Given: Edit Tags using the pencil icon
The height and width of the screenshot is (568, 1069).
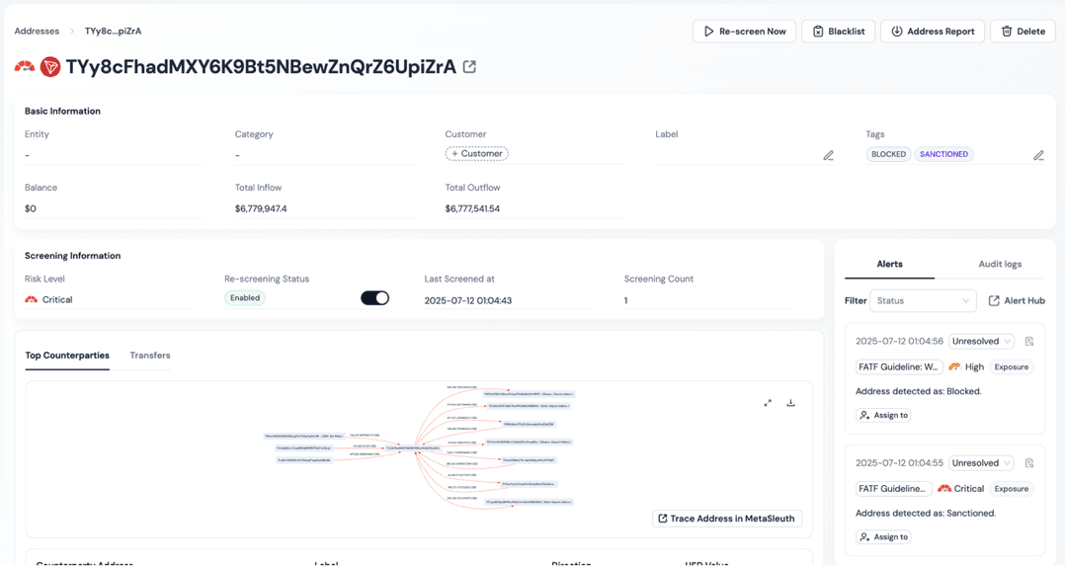Looking at the screenshot, I should [x=1038, y=155].
